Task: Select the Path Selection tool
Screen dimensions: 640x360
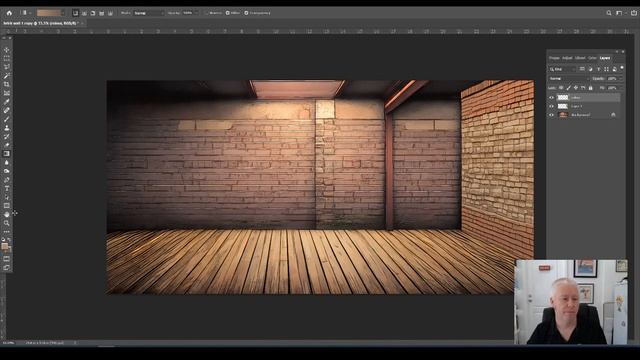Action: point(7,197)
